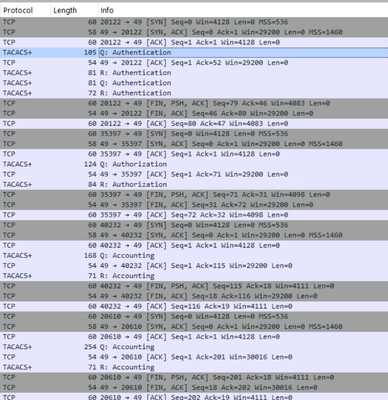
Task: Select packet with Seq=72 Ack=32
Action: coord(194,215)
